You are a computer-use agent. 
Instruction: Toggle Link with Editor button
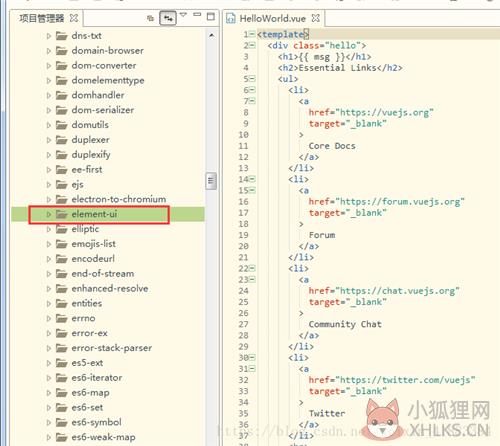(x=168, y=18)
